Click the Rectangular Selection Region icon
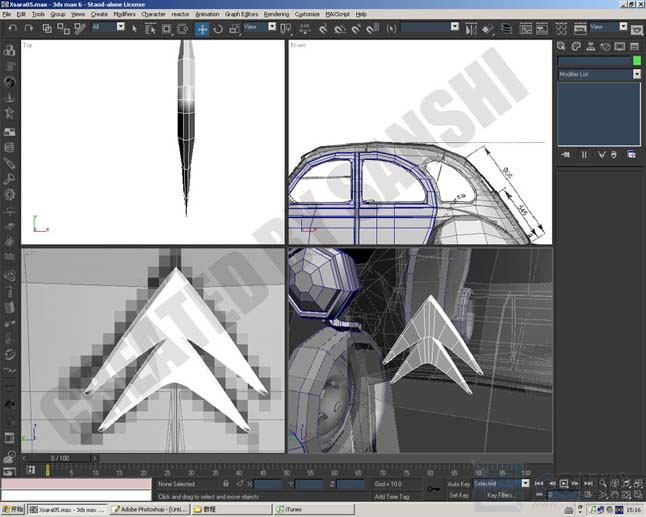This screenshot has width=646, height=517. (x=166, y=28)
